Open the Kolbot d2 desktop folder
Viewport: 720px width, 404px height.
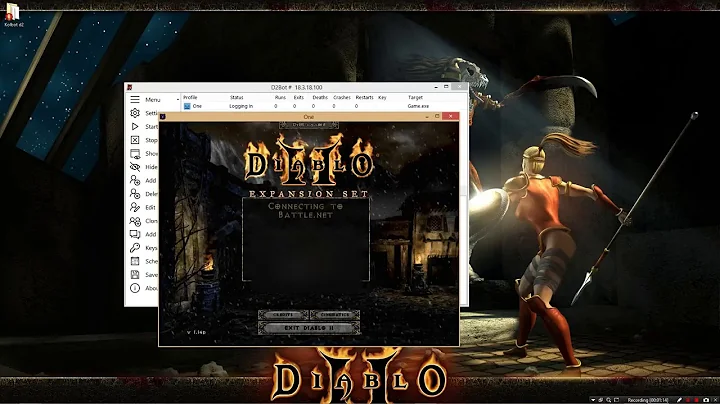tap(13, 15)
